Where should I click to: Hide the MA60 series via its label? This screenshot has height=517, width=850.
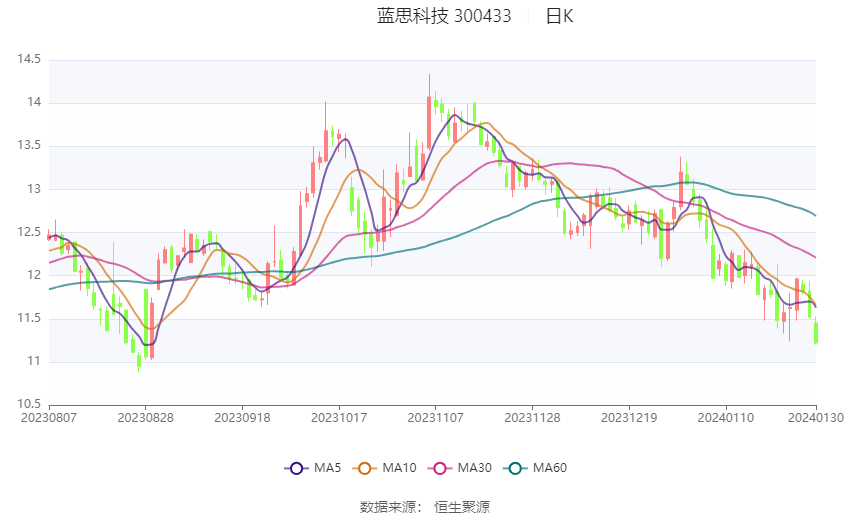[x=549, y=468]
